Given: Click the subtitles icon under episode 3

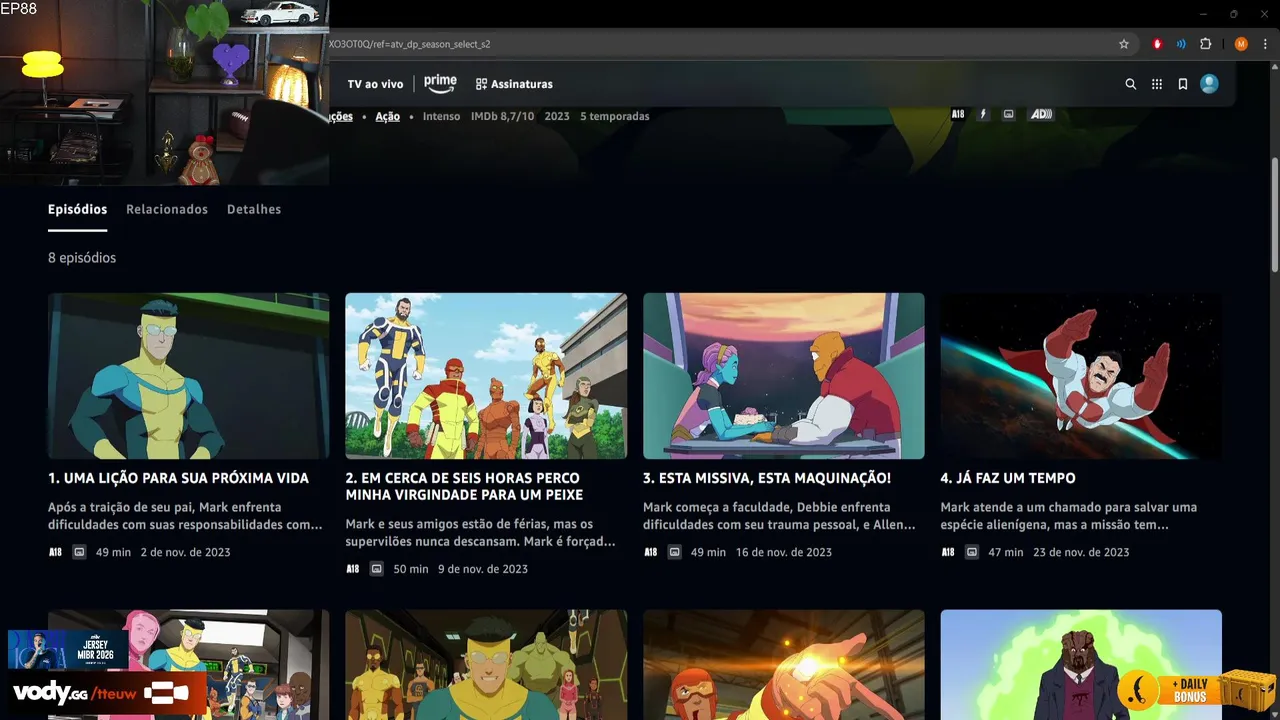Looking at the screenshot, I should coord(675,552).
